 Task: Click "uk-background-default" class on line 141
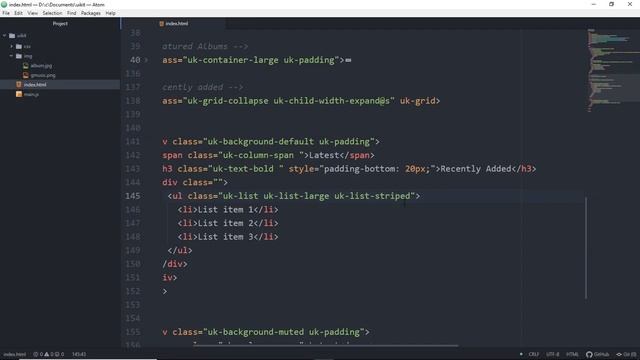(261, 142)
